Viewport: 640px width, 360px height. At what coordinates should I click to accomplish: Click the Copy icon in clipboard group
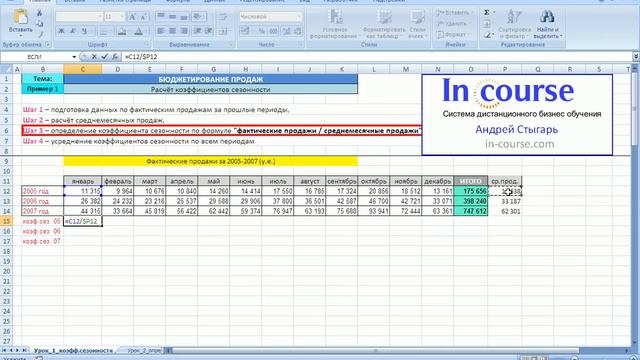[40, 24]
